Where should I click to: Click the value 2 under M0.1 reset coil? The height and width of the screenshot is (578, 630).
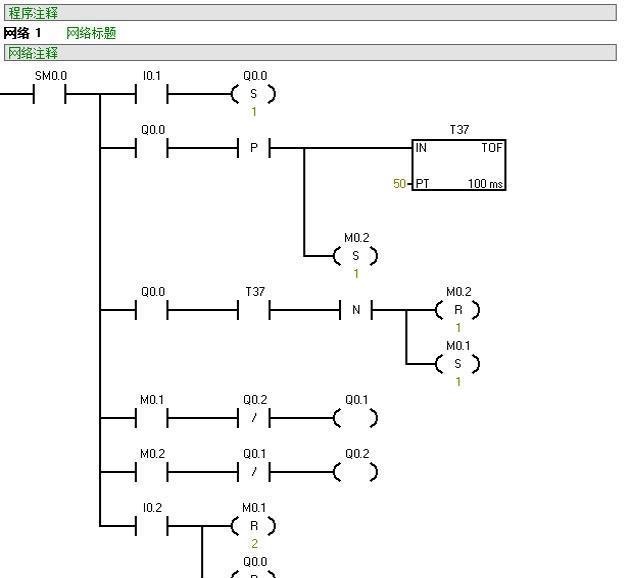click(x=254, y=544)
